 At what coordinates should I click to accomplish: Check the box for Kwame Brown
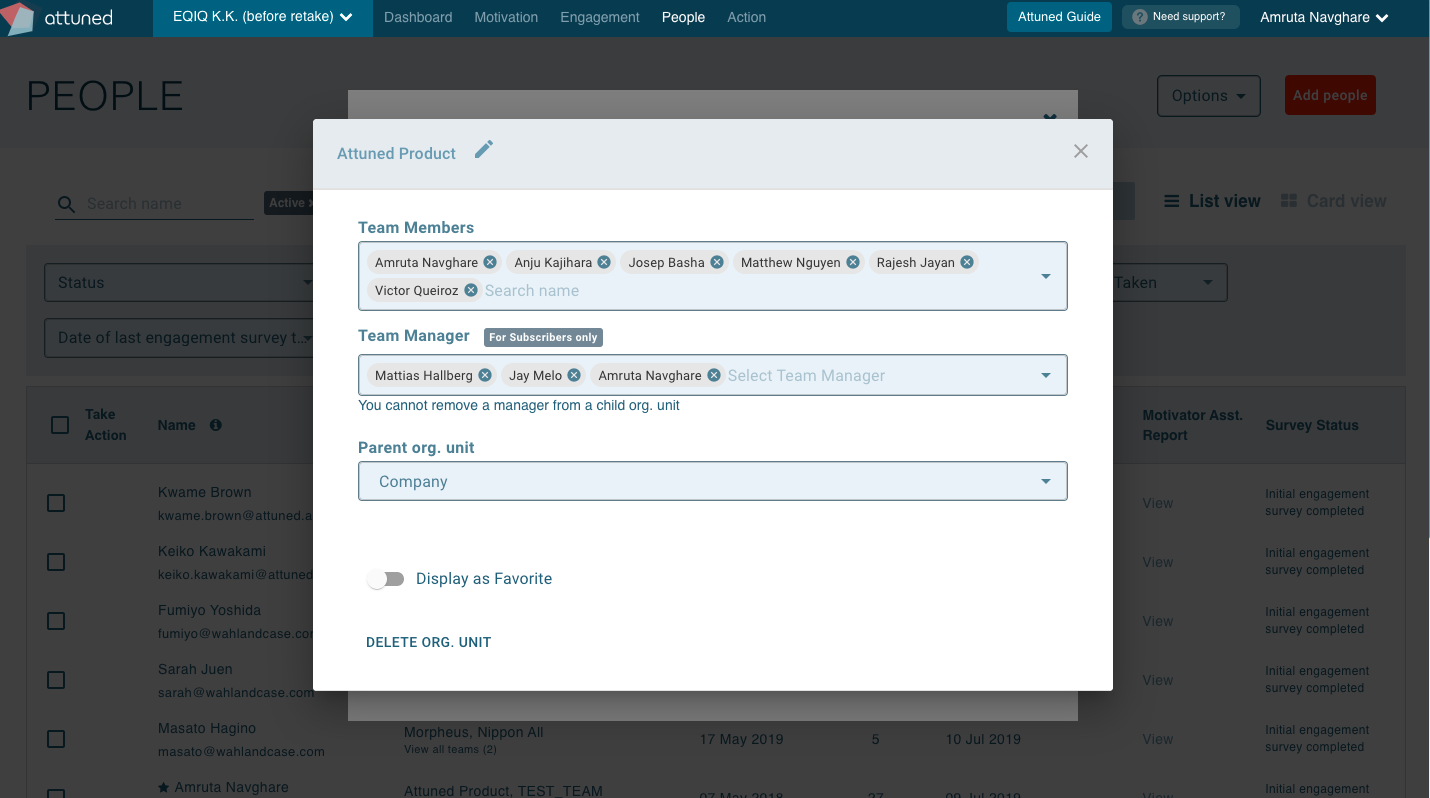point(56,503)
